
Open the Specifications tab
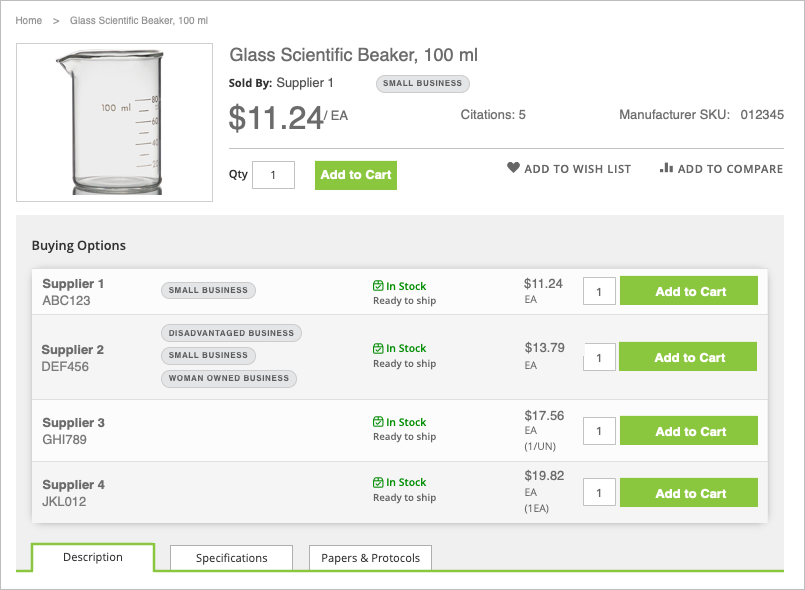[232, 558]
